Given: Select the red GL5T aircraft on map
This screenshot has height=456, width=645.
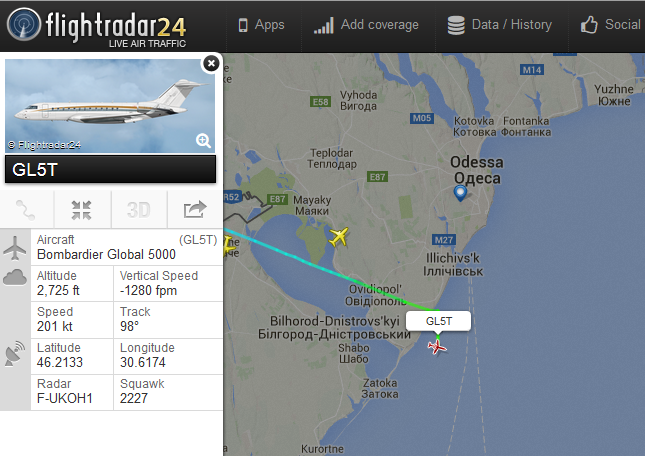Looking at the screenshot, I should (x=437, y=347).
